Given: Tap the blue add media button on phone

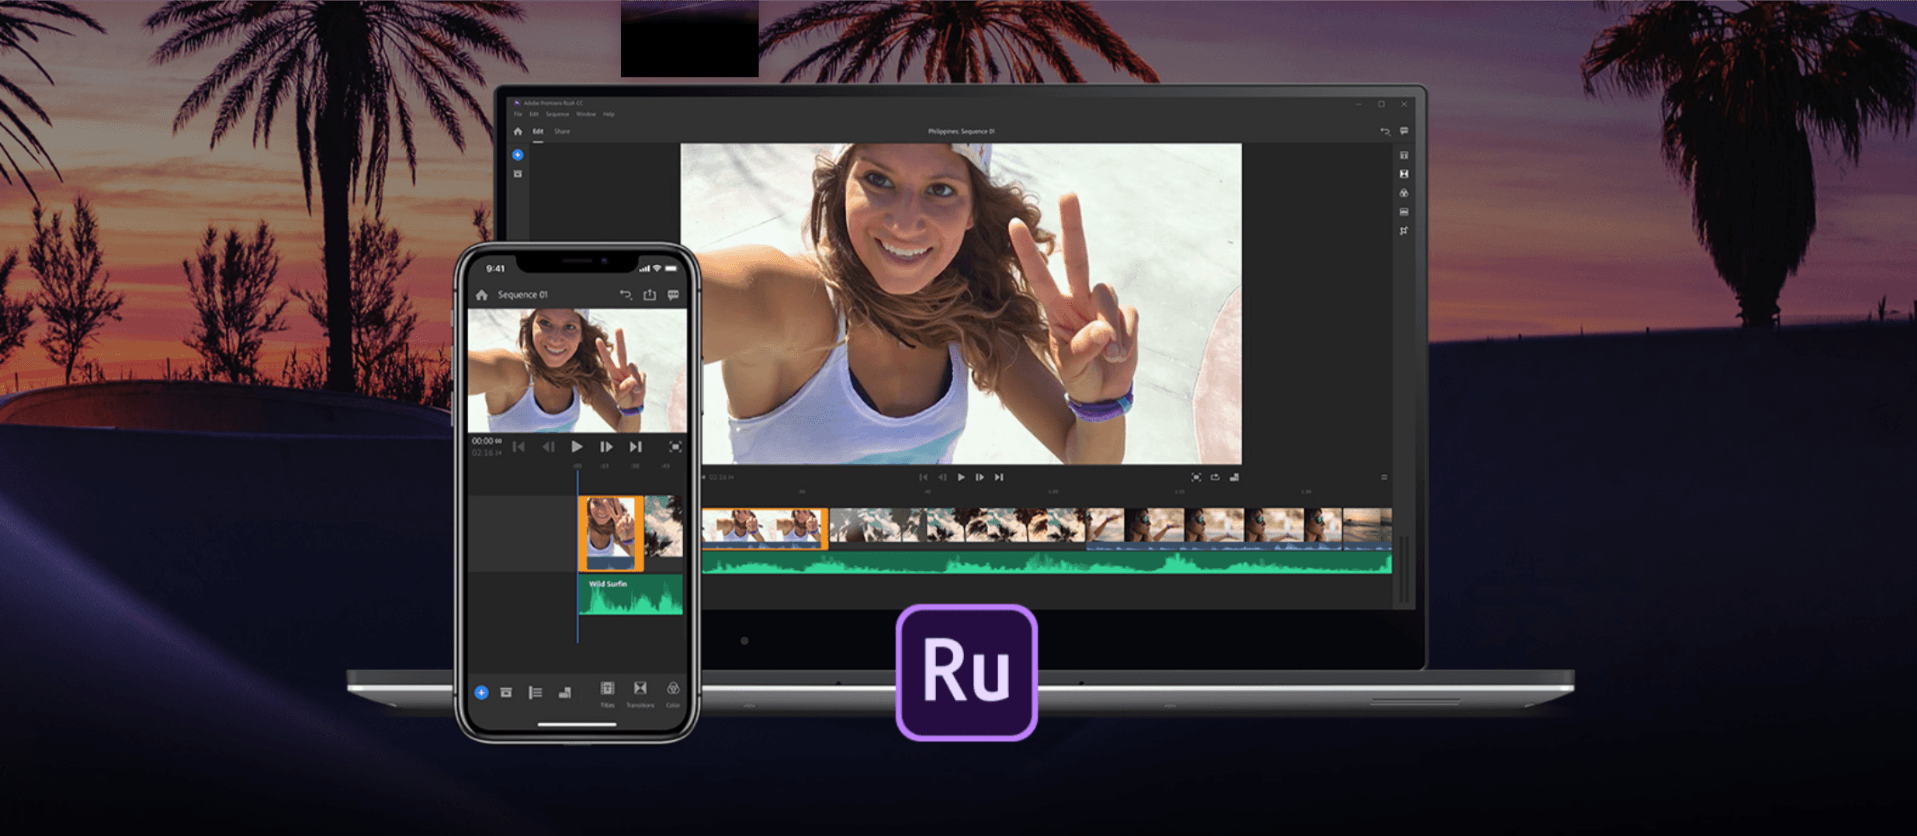Looking at the screenshot, I should 481,692.
